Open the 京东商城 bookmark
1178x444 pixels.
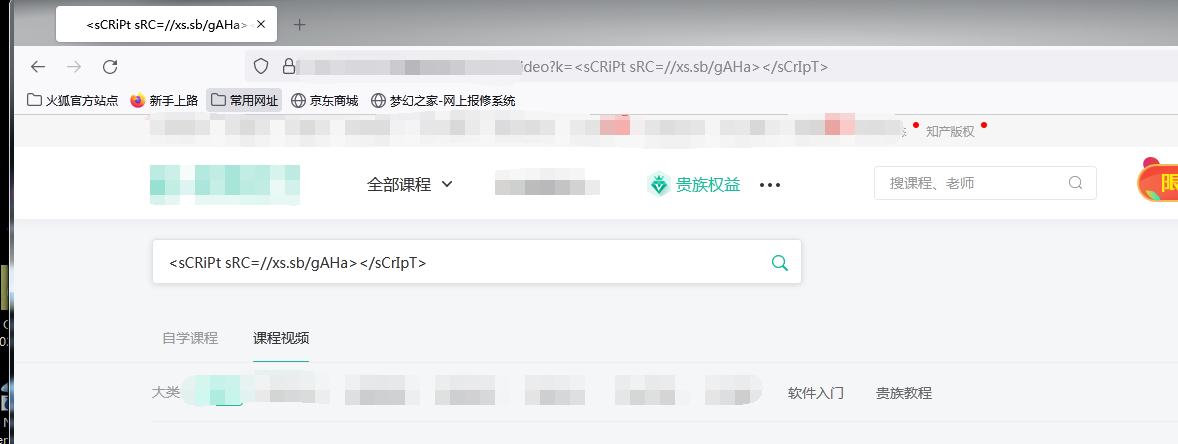click(325, 100)
